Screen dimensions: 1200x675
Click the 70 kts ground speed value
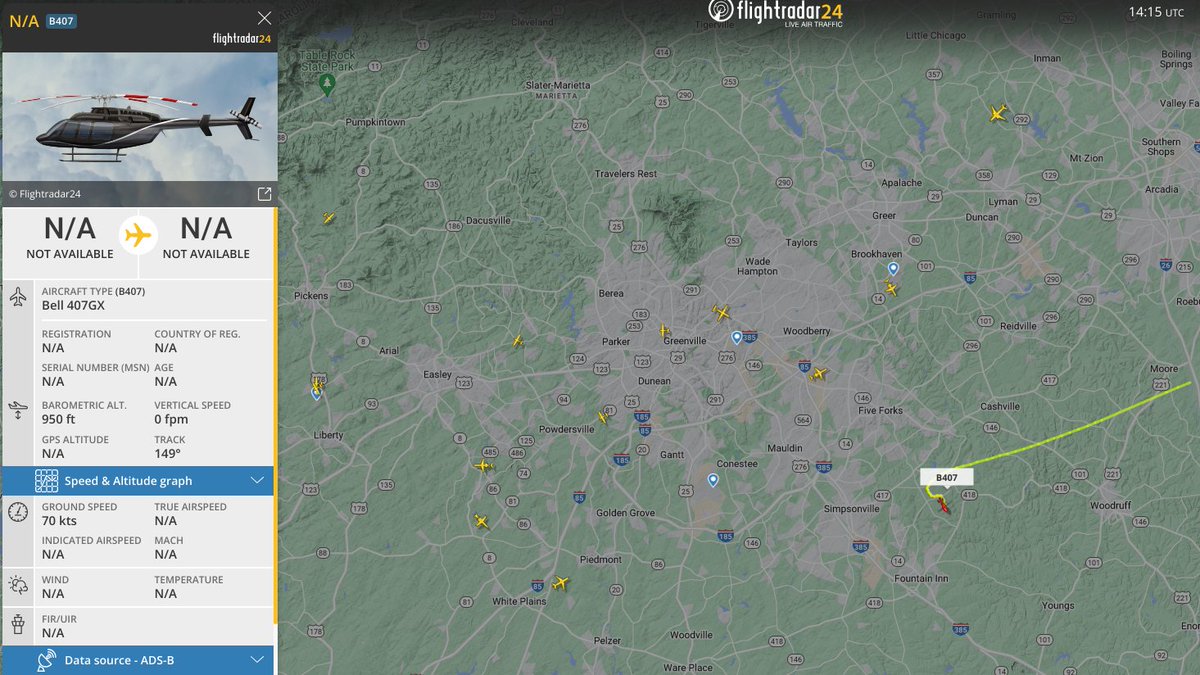[x=59, y=521]
